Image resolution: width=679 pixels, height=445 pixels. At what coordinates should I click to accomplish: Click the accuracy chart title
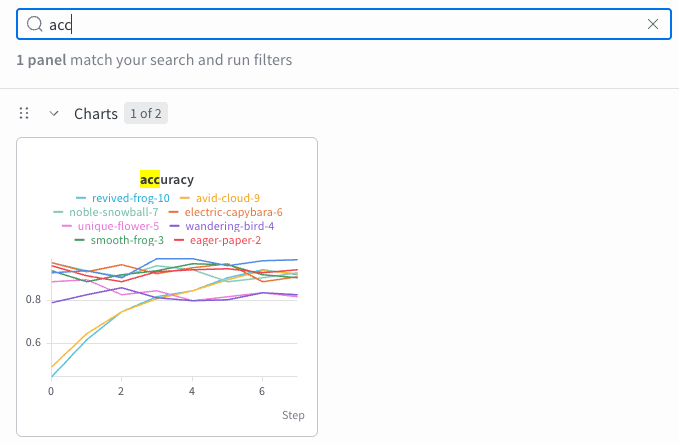(167, 179)
